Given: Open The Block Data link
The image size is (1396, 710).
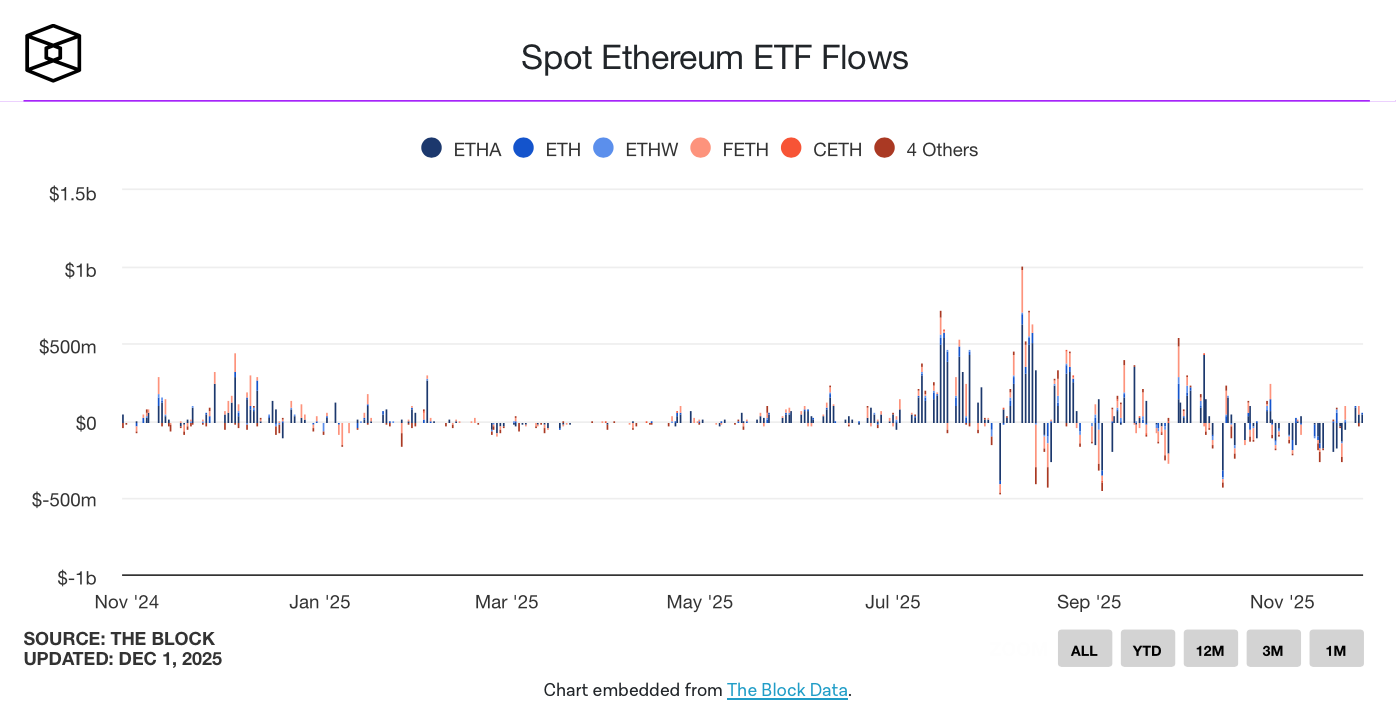Looking at the screenshot, I should coord(787,690).
